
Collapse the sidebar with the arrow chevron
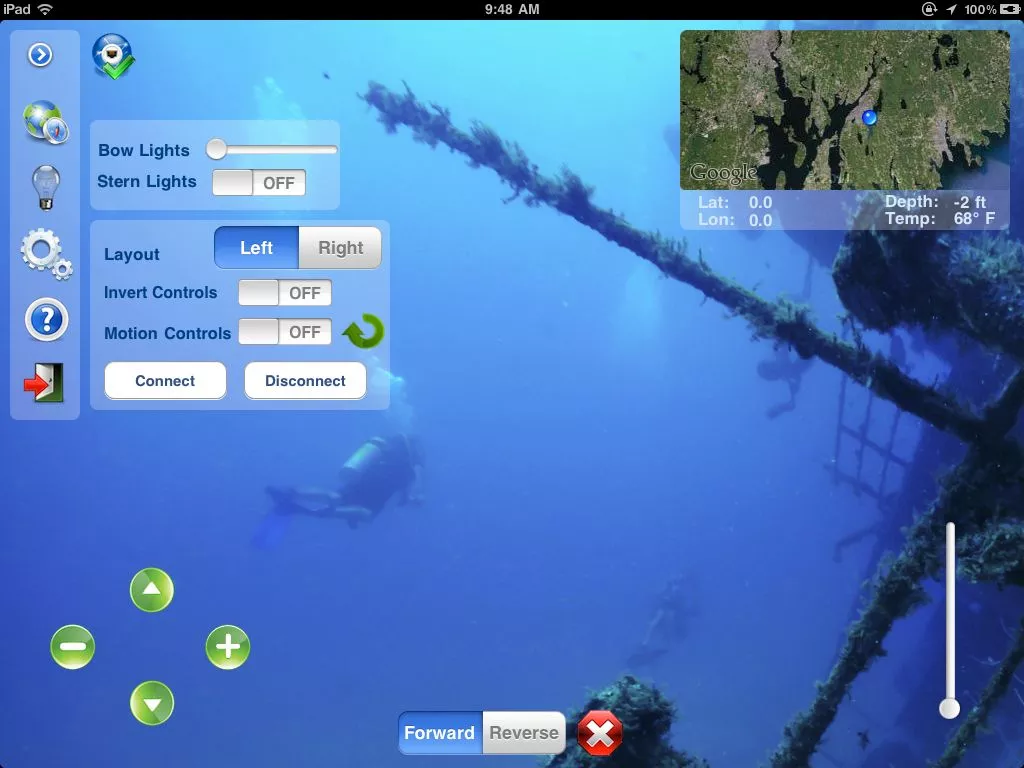point(40,55)
